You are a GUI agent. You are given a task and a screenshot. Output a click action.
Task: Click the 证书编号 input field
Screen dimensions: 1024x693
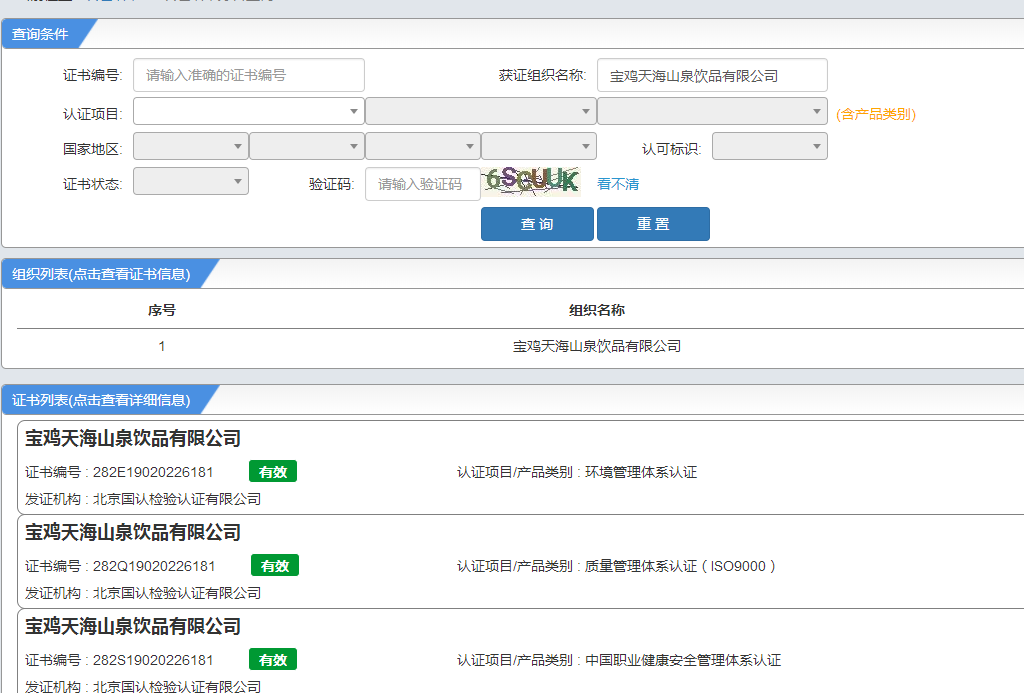click(x=249, y=75)
